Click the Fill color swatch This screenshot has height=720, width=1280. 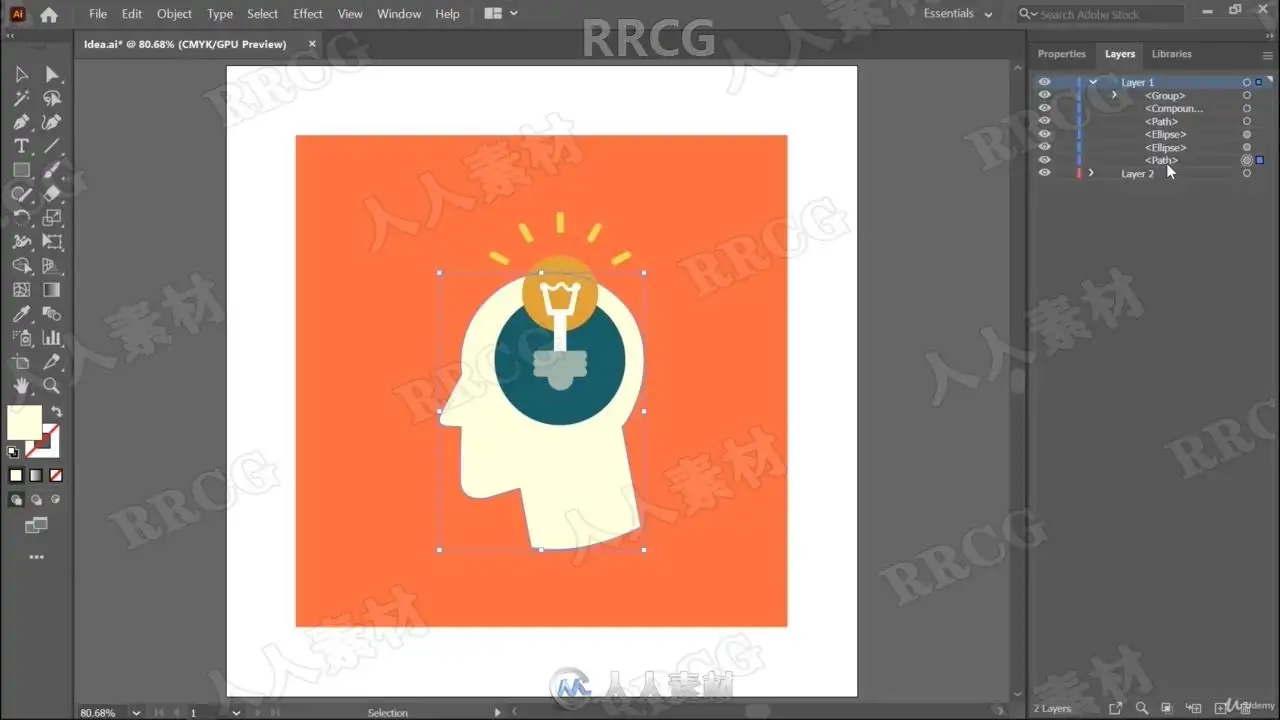coord(24,422)
